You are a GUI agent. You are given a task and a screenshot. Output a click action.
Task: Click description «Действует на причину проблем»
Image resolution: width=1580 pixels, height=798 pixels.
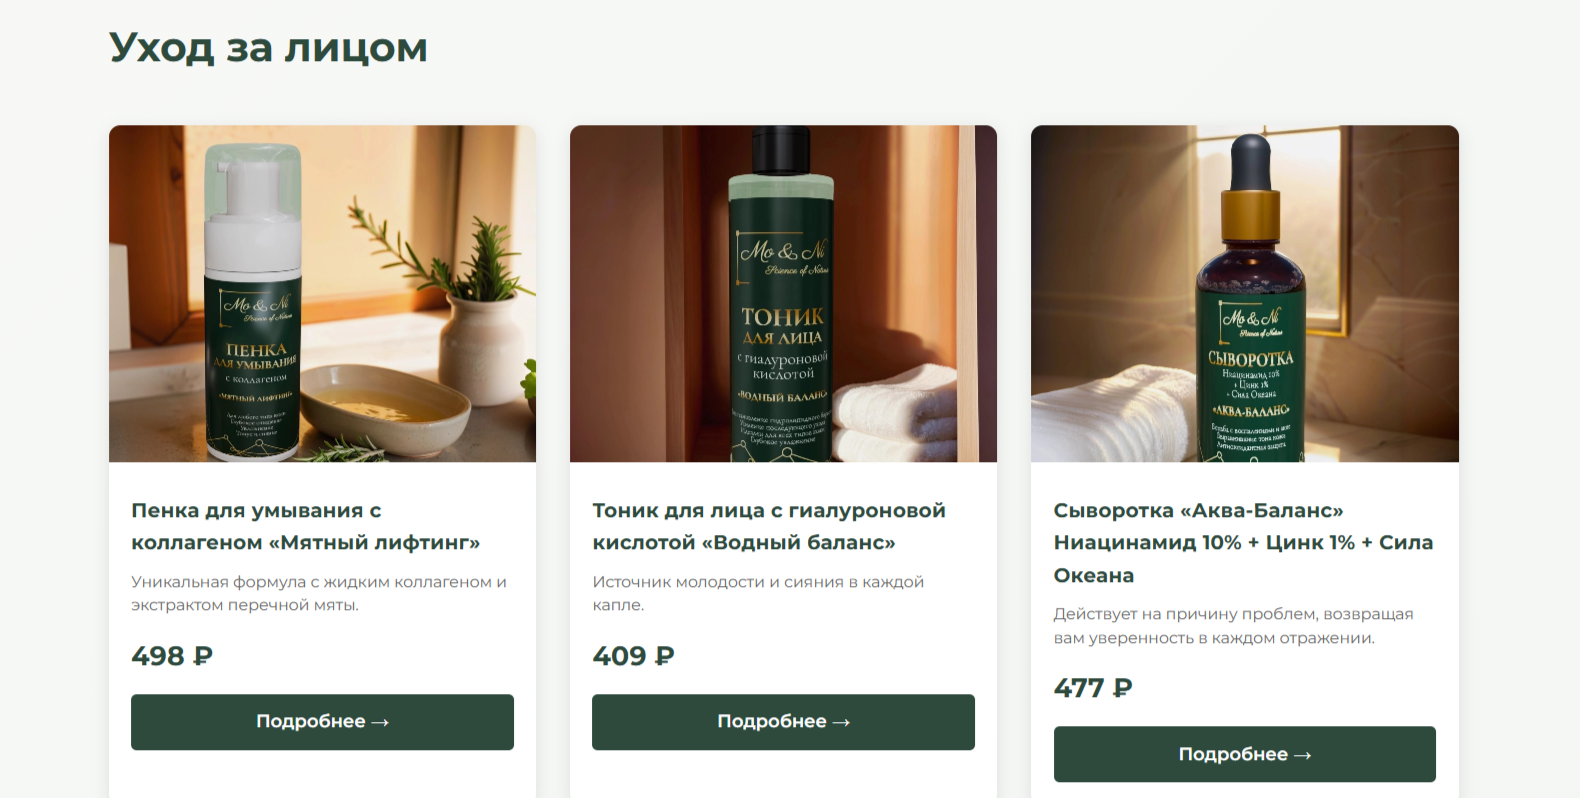1233,625
